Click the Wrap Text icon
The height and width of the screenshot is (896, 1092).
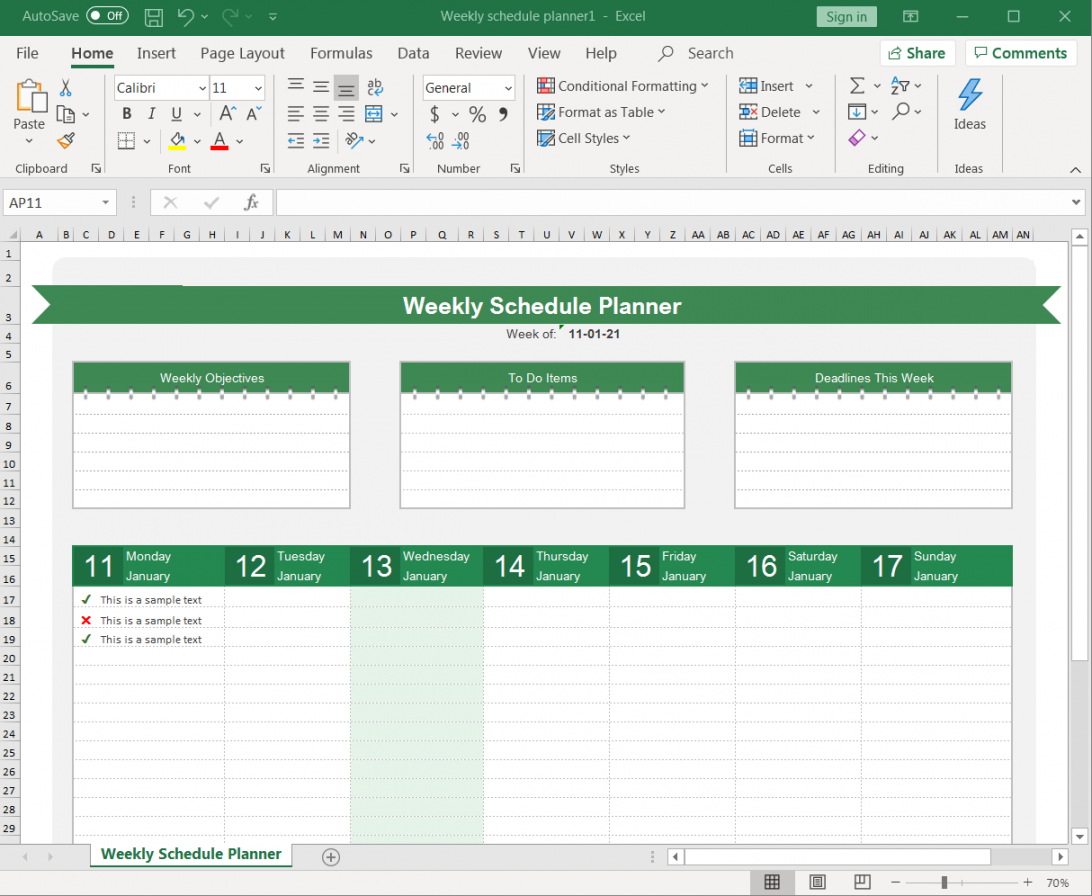tap(375, 87)
